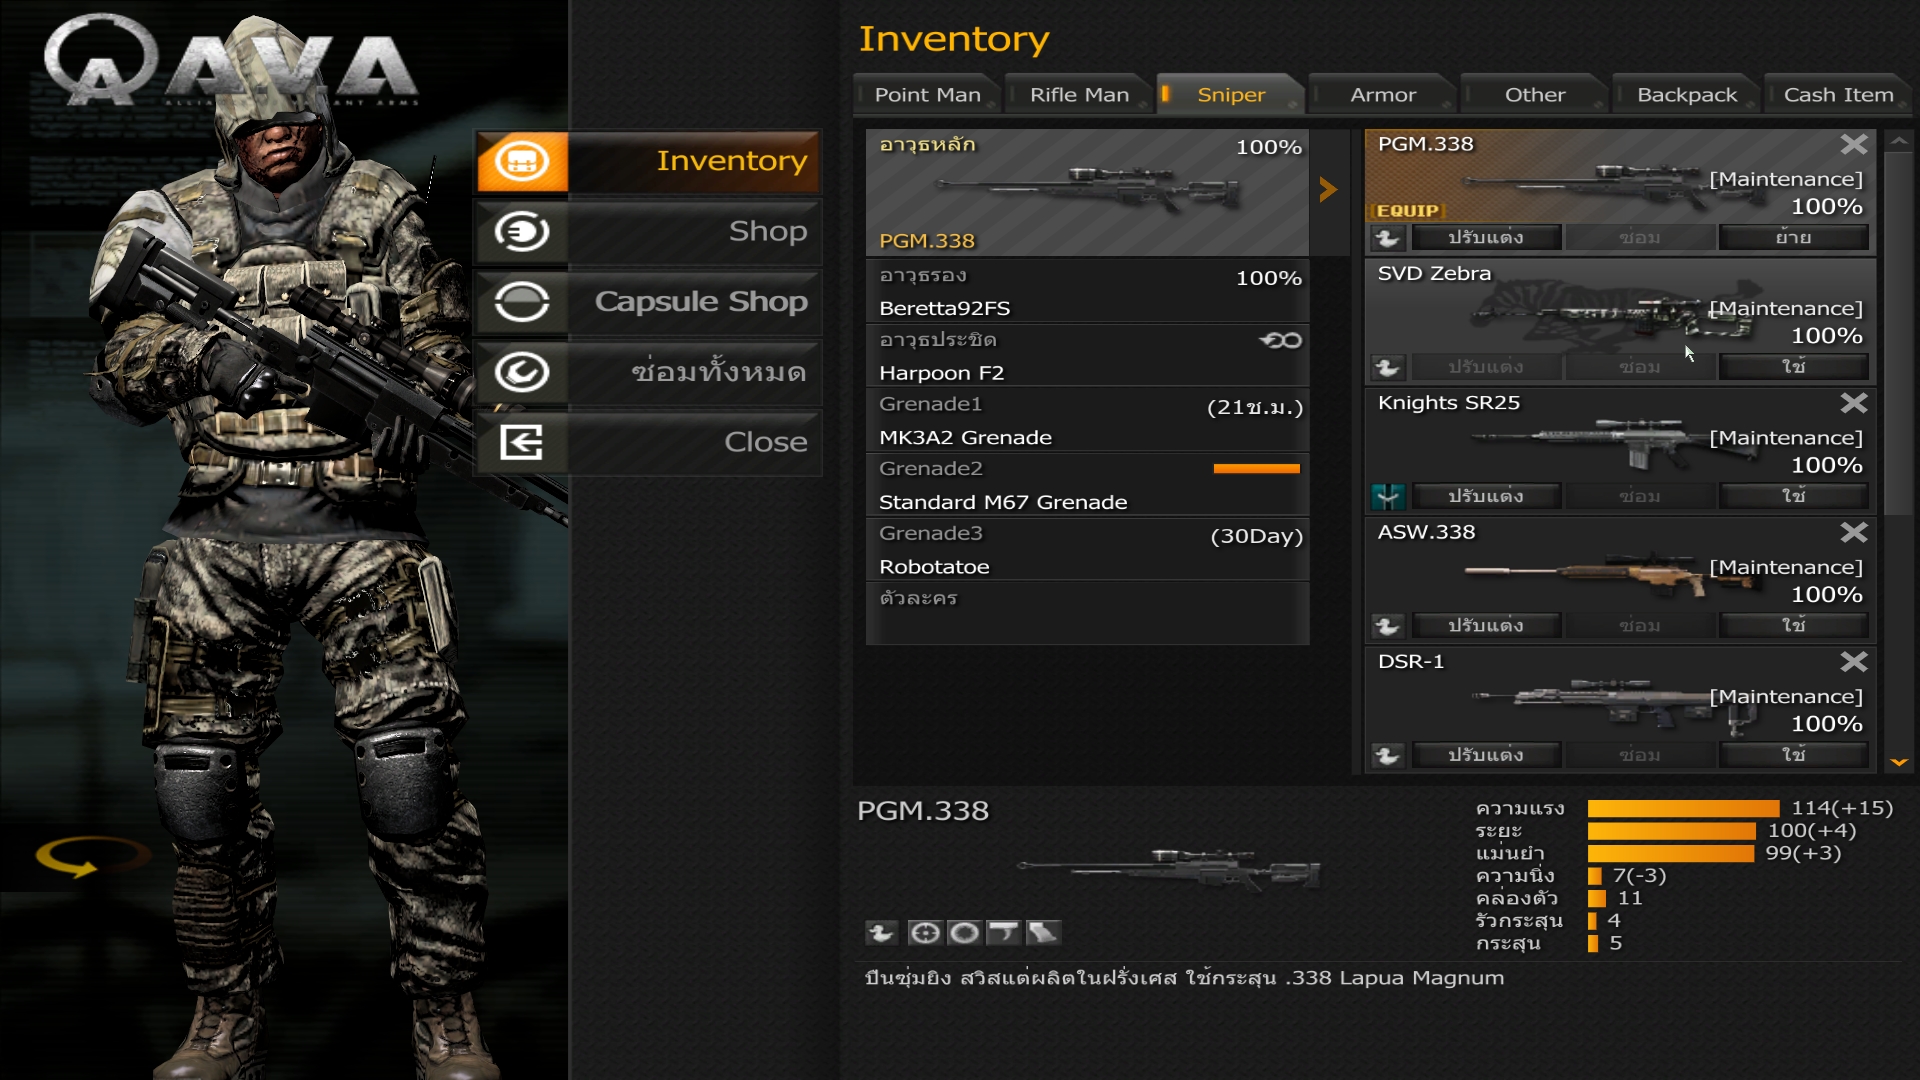The width and height of the screenshot is (1920, 1080).
Task: Click the orange arrow beside the main weapon slot
Action: coord(1328,190)
